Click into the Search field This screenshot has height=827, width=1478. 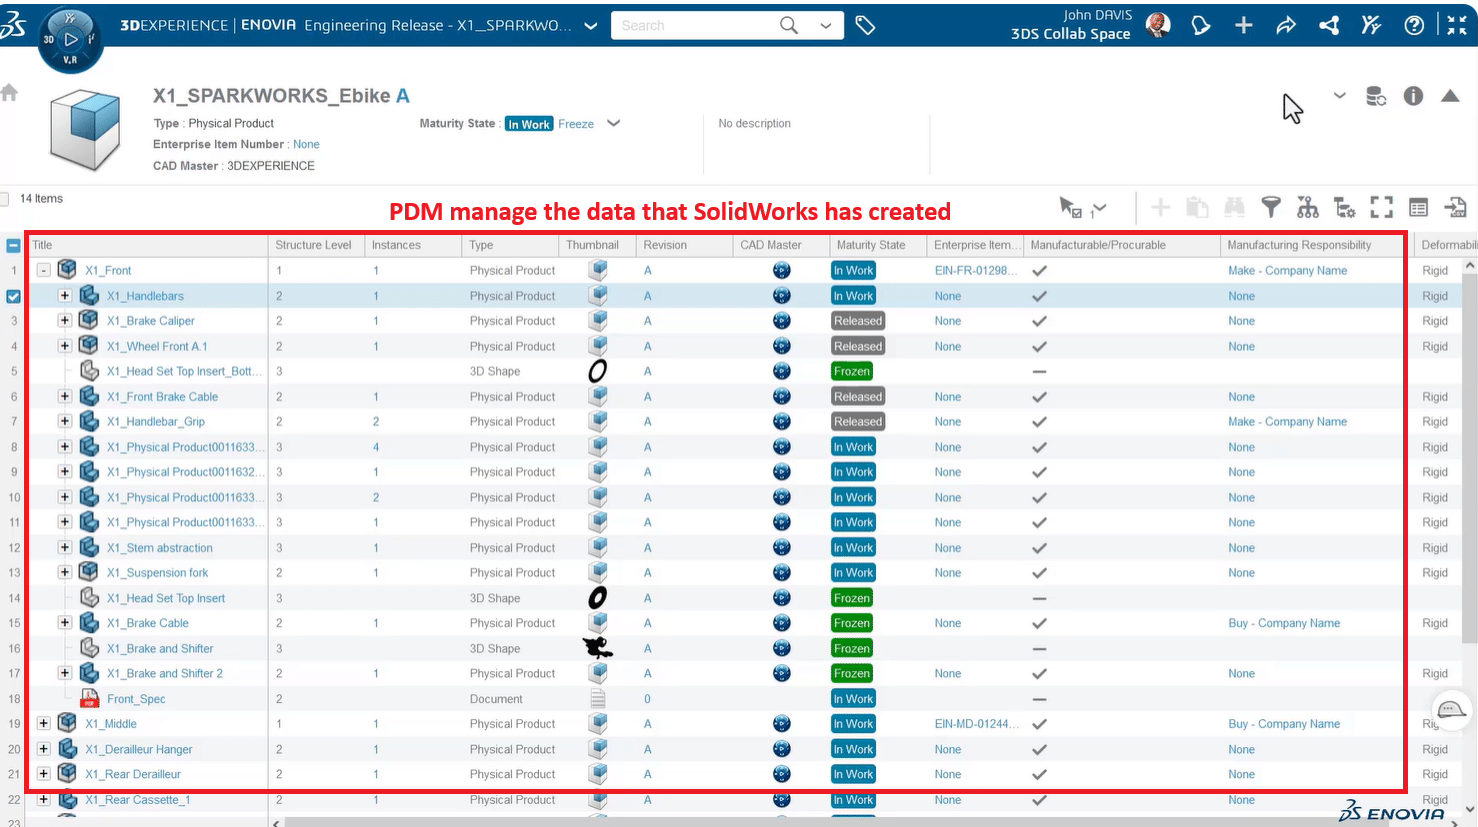695,26
